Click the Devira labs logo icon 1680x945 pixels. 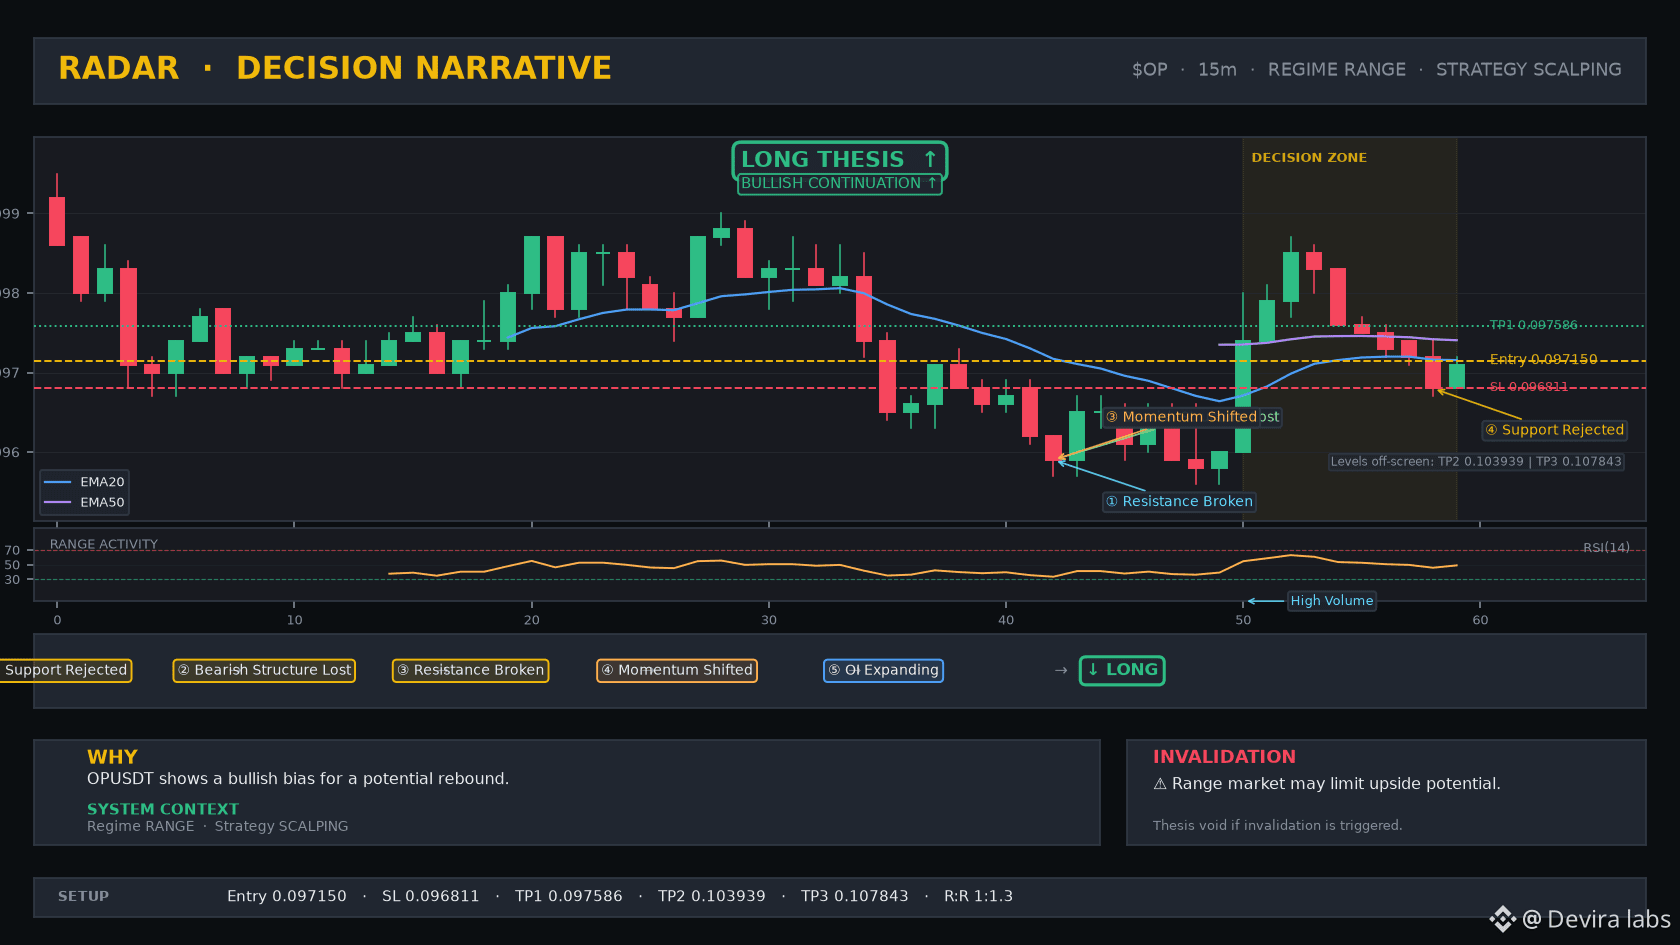point(1502,919)
